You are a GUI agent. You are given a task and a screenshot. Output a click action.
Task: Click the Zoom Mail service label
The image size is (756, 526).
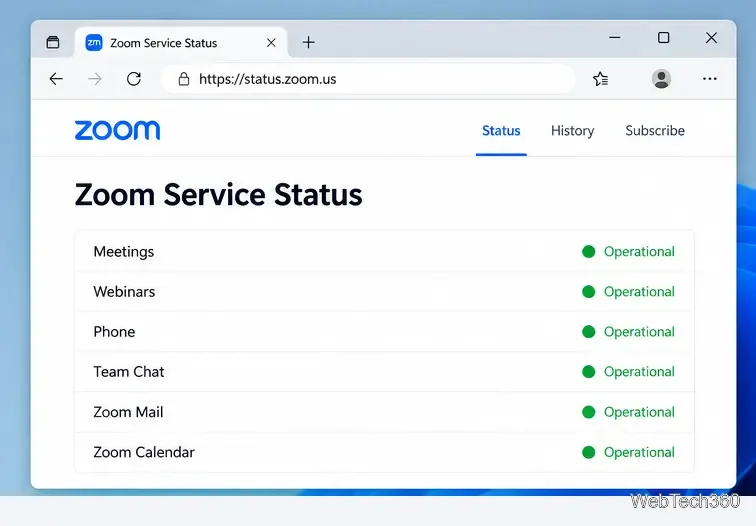coord(128,412)
